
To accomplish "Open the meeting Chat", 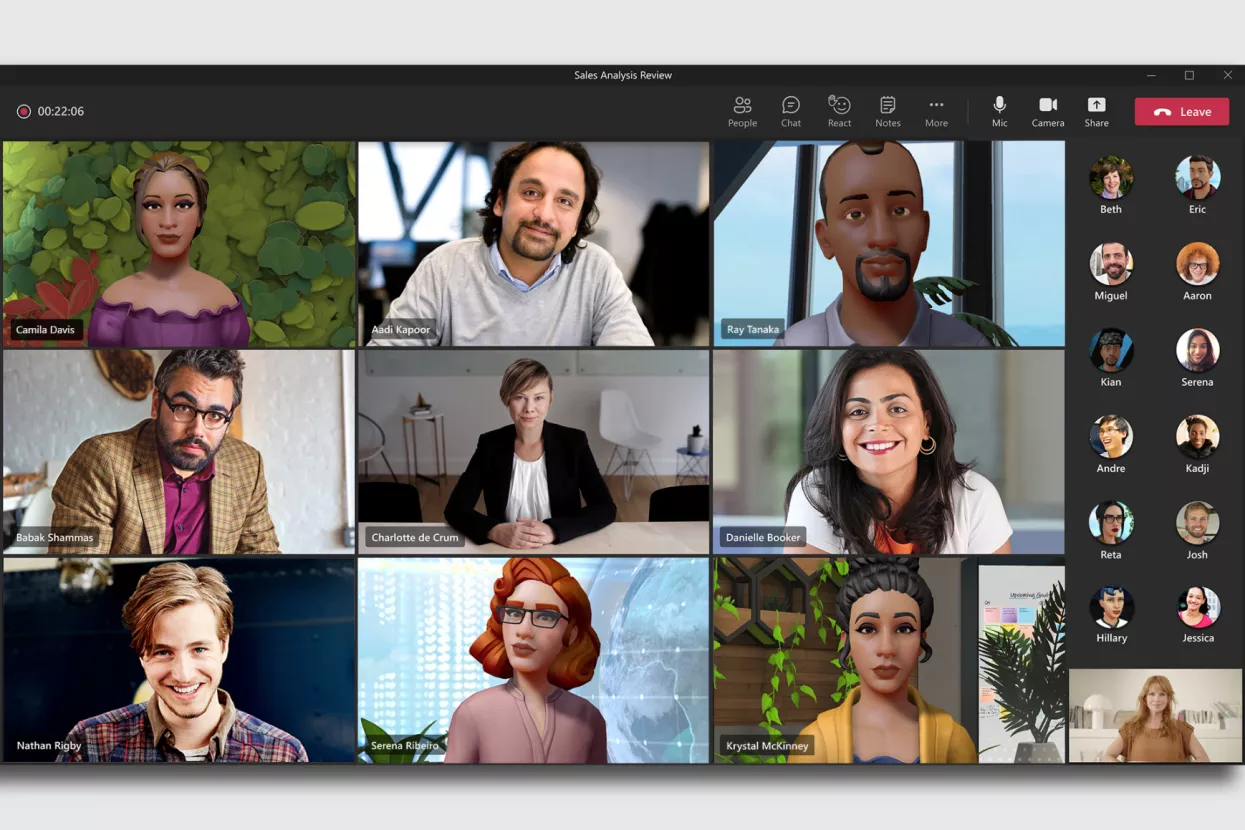I will tap(791, 111).
